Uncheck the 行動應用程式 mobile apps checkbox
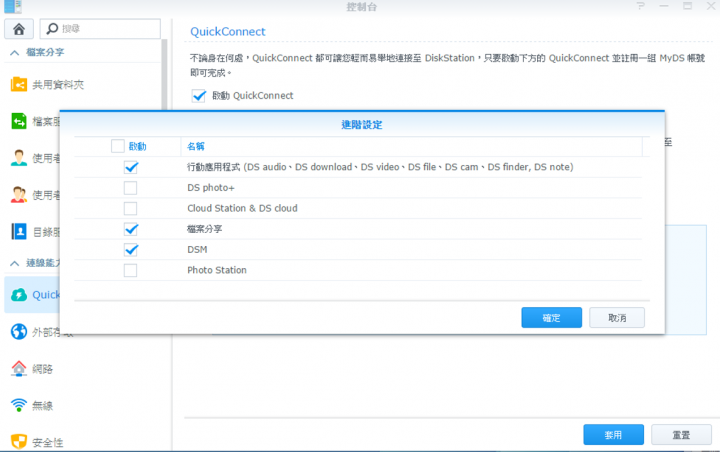 131,167
